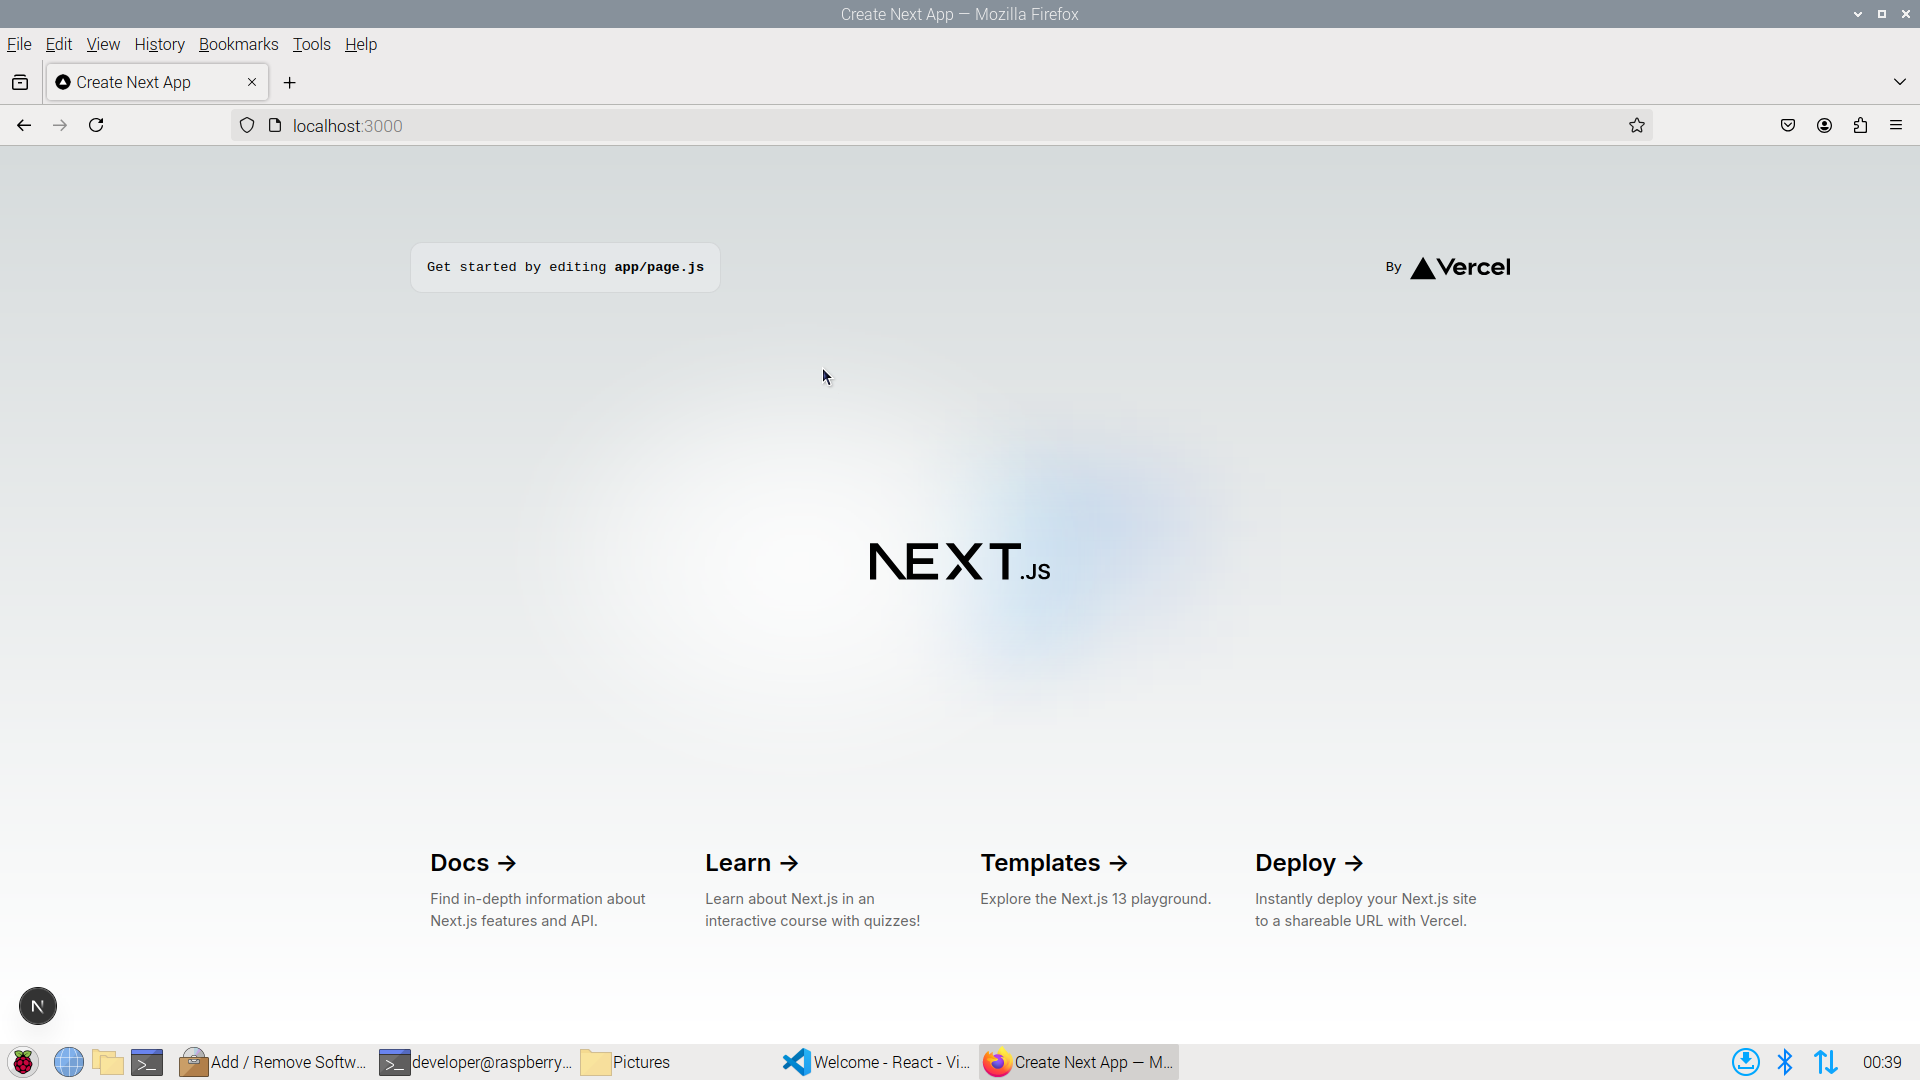Viewport: 1920px width, 1080px height.
Task: Switch to Welcome - React VS Code window
Action: (877, 1062)
